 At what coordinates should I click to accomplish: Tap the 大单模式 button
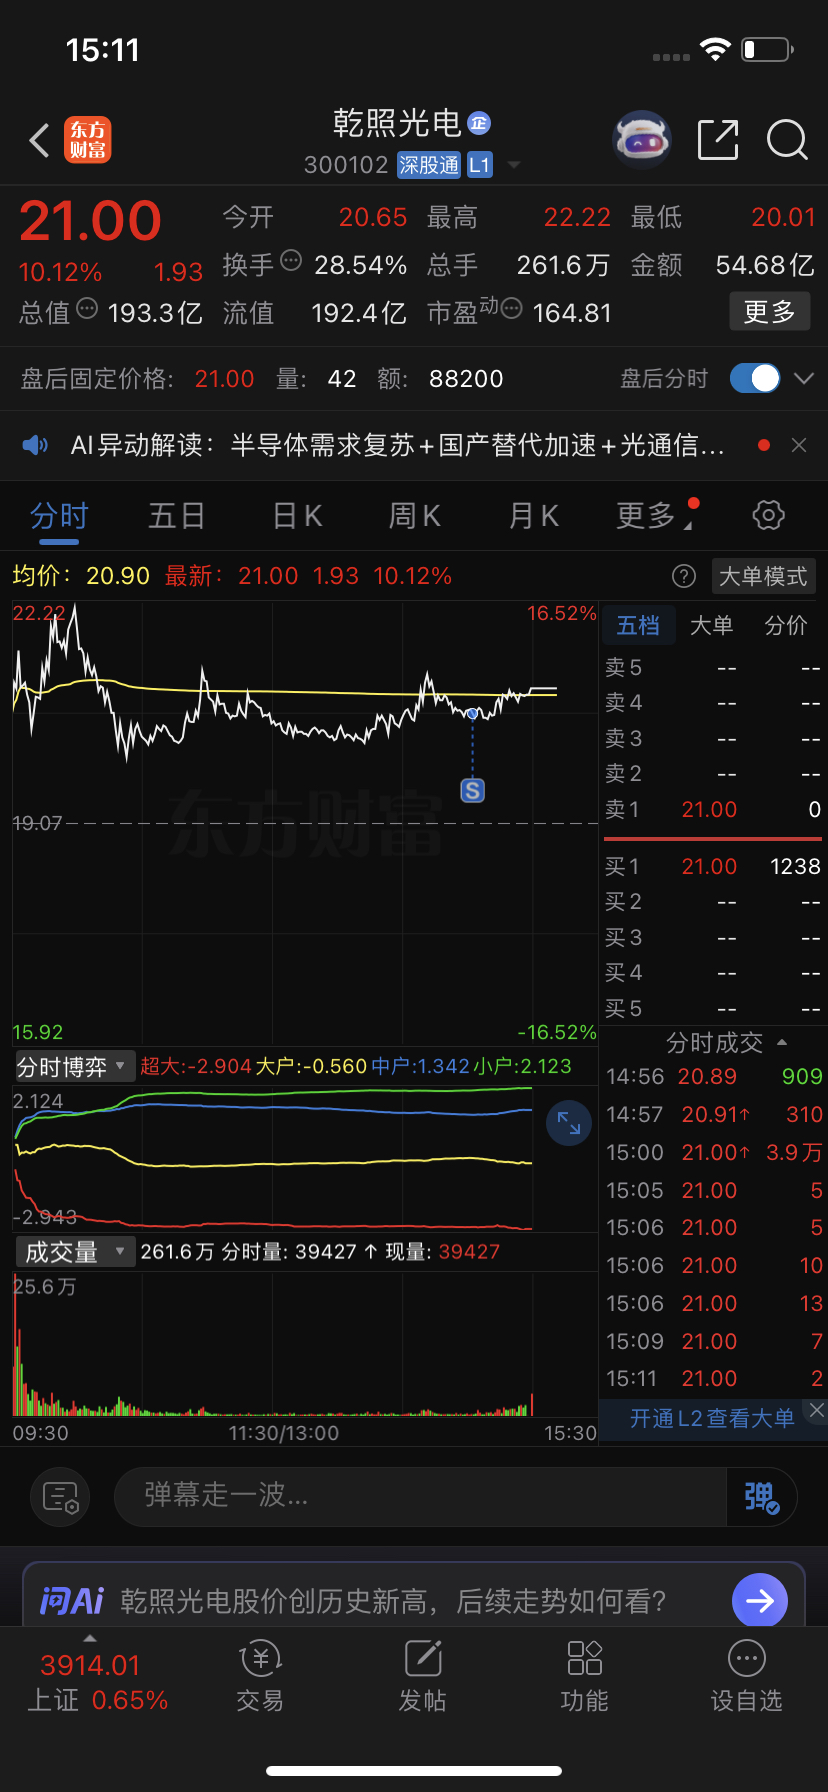[x=763, y=576]
